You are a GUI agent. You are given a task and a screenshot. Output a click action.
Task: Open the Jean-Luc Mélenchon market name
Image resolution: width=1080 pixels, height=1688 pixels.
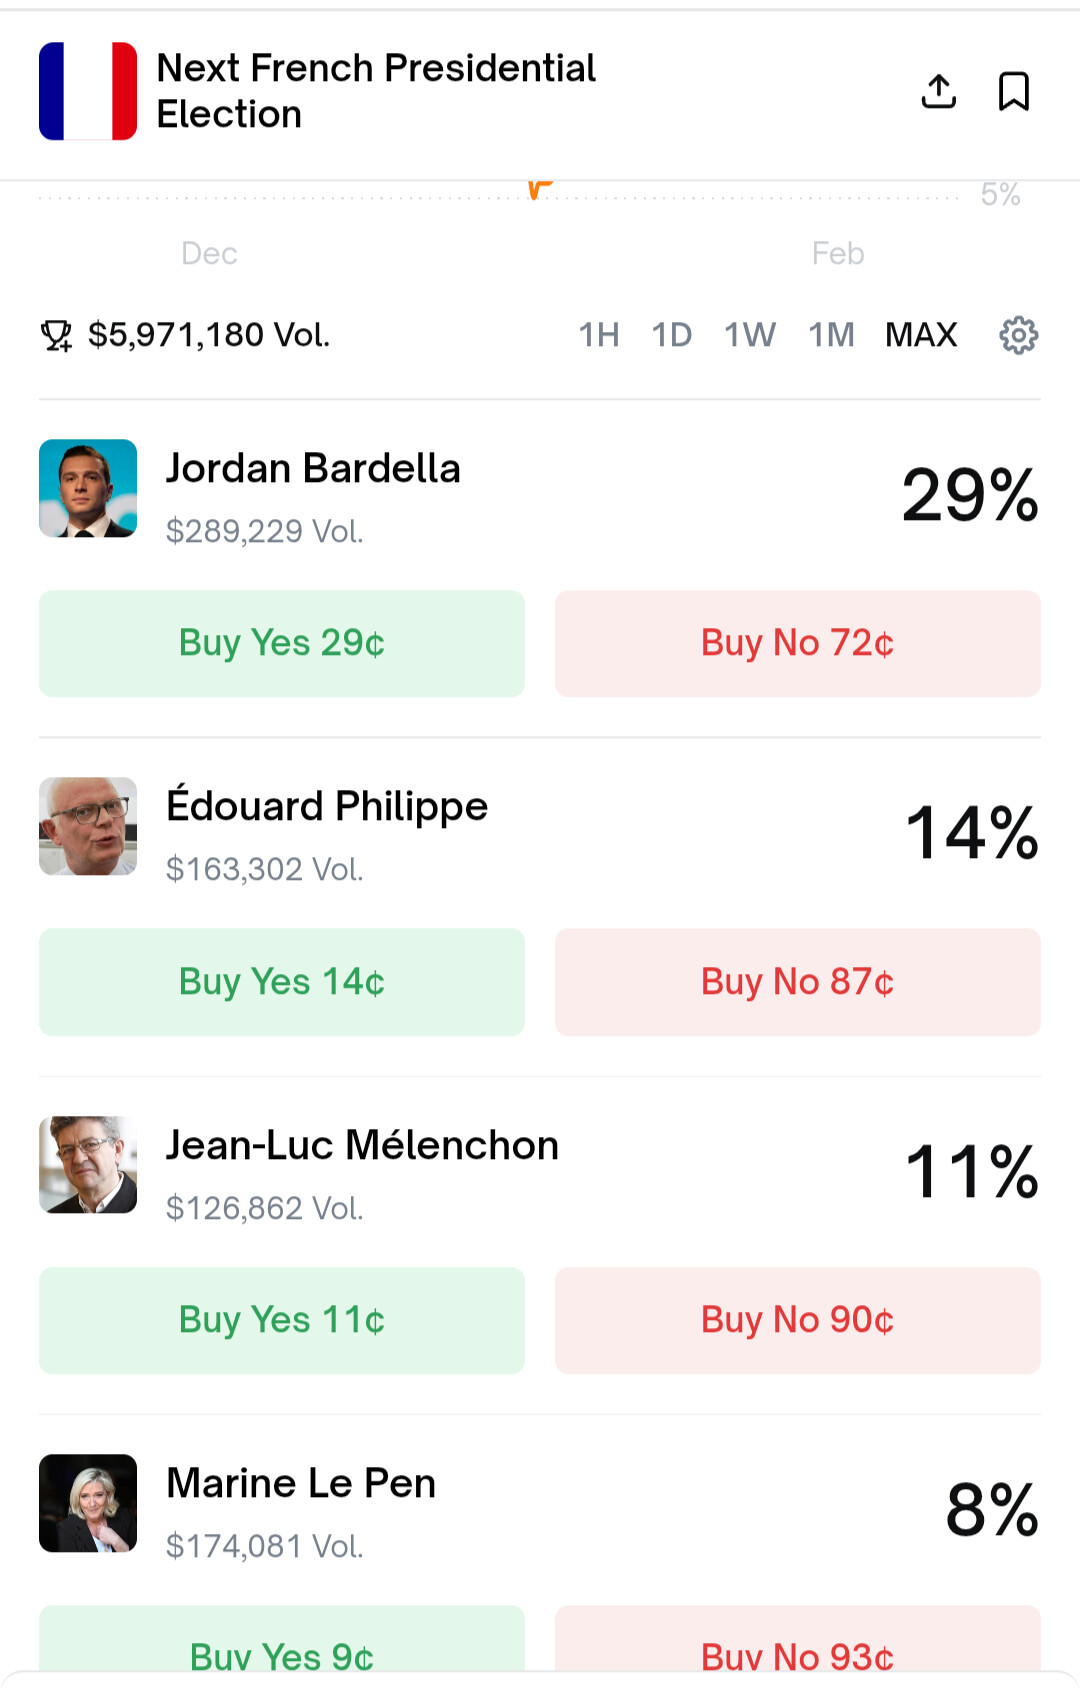click(362, 1145)
